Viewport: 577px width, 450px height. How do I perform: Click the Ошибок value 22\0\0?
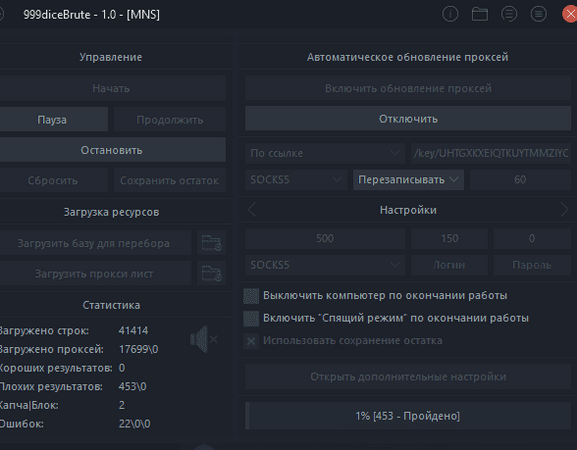tap(134, 424)
